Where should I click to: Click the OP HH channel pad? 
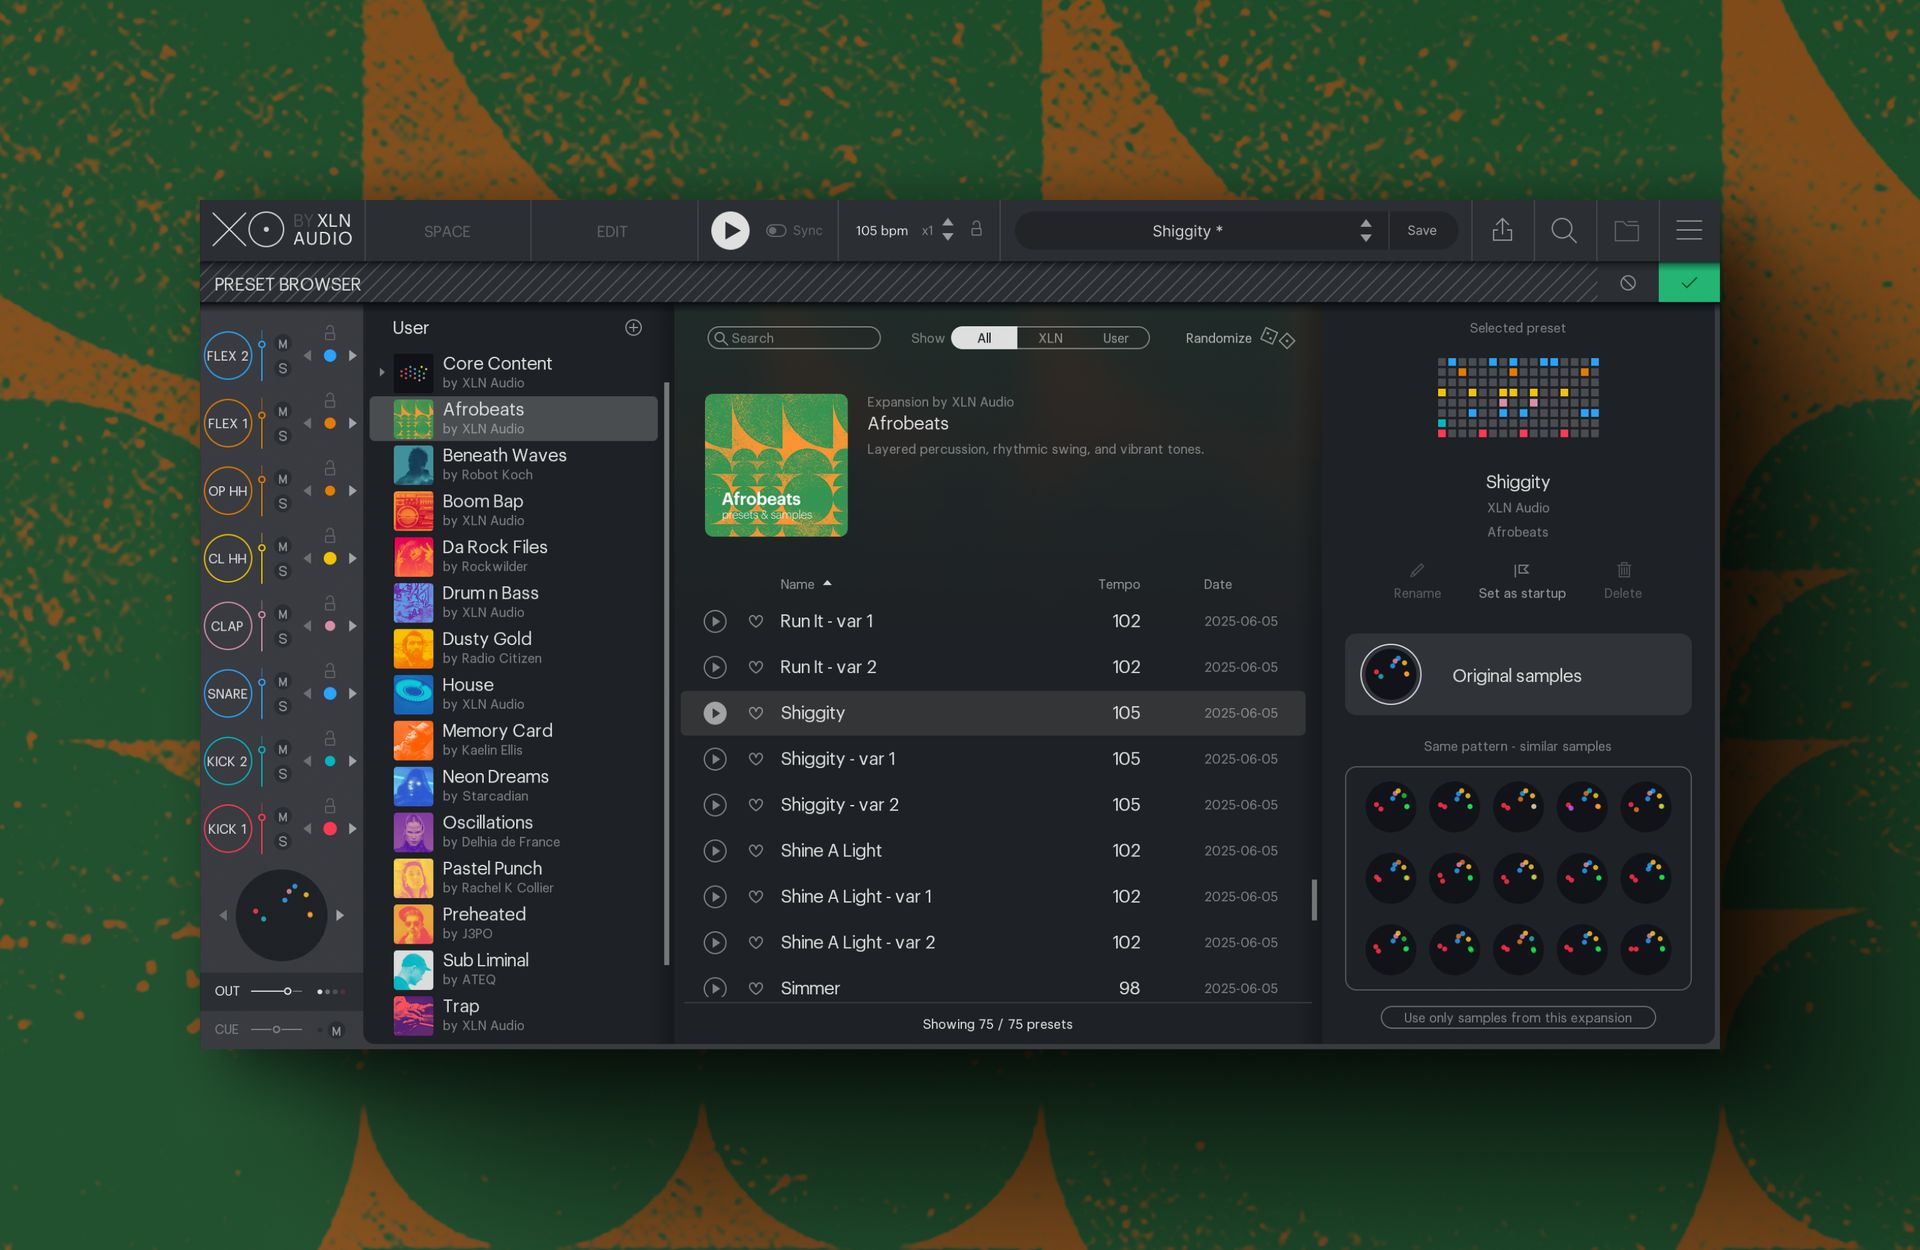228,491
